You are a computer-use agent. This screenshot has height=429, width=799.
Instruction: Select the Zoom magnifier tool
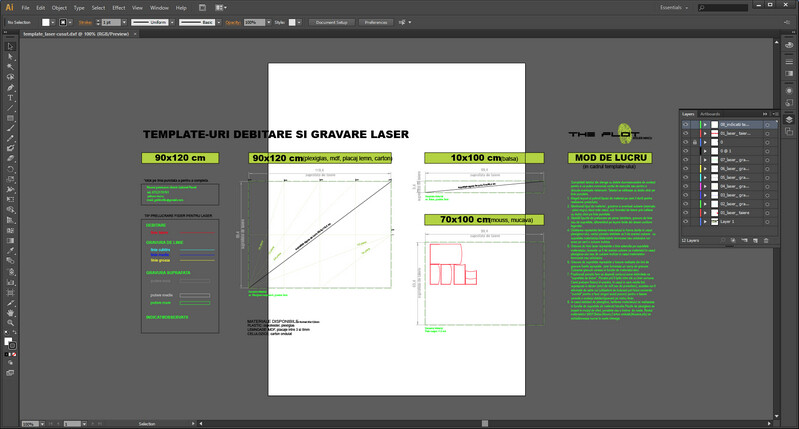point(10,323)
